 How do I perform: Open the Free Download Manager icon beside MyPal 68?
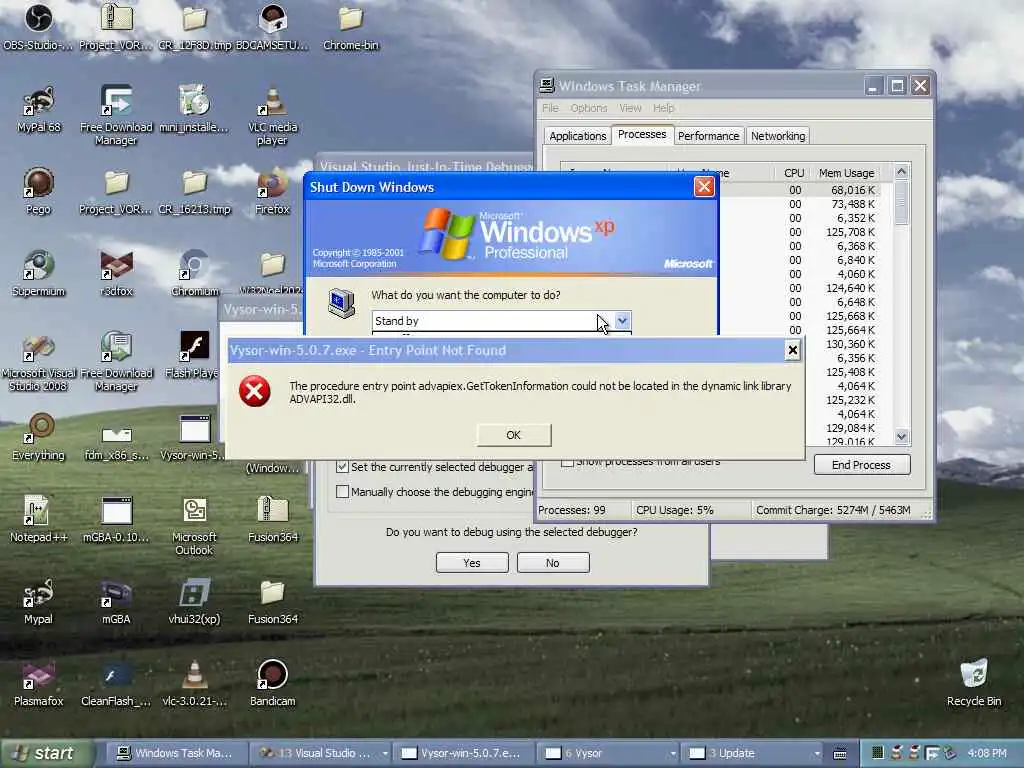tap(116, 115)
